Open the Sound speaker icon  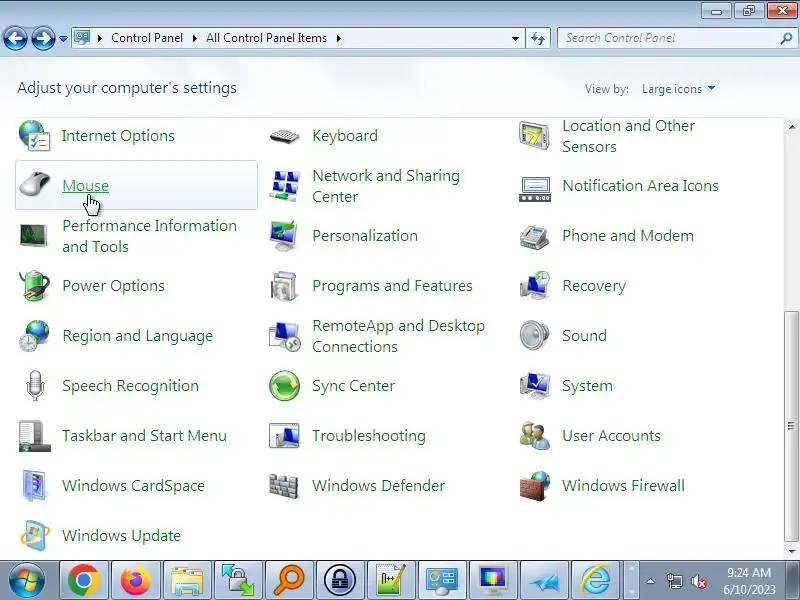pos(534,335)
